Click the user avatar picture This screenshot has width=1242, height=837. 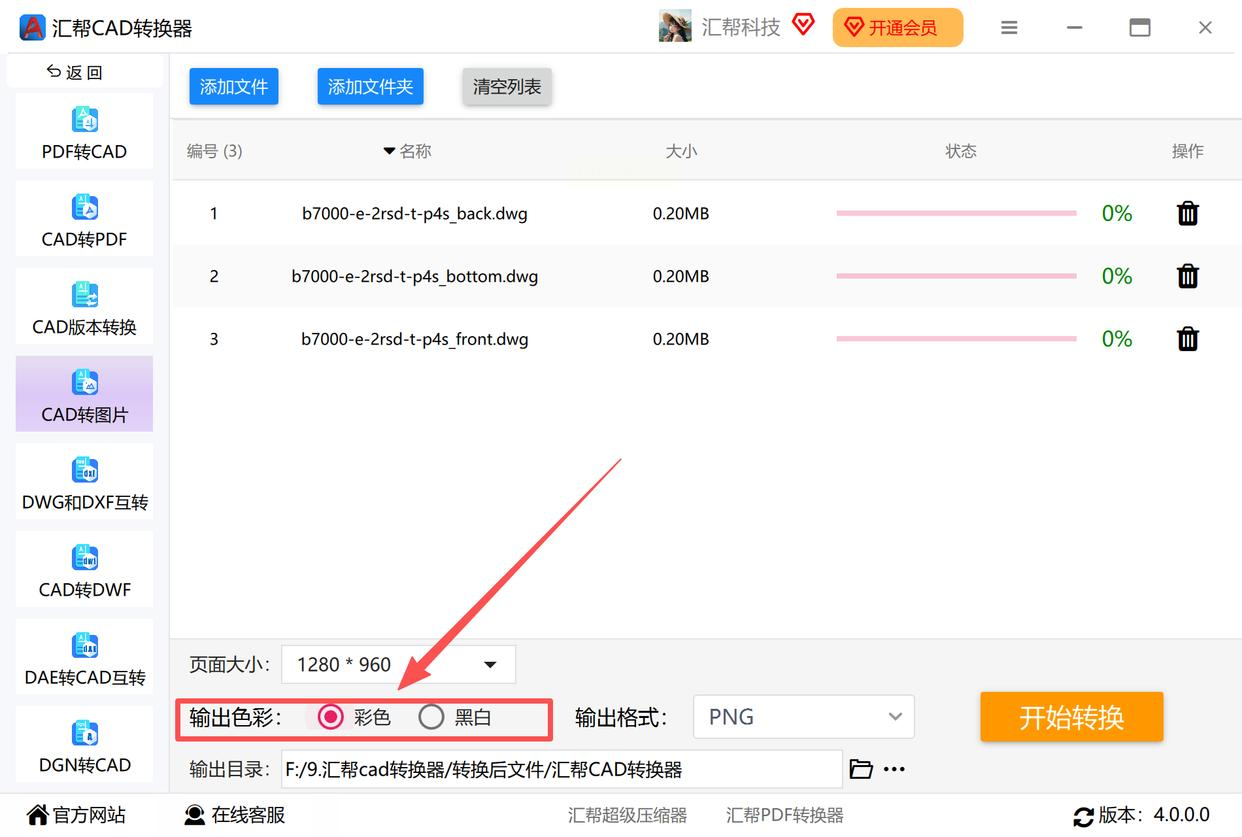(x=675, y=27)
